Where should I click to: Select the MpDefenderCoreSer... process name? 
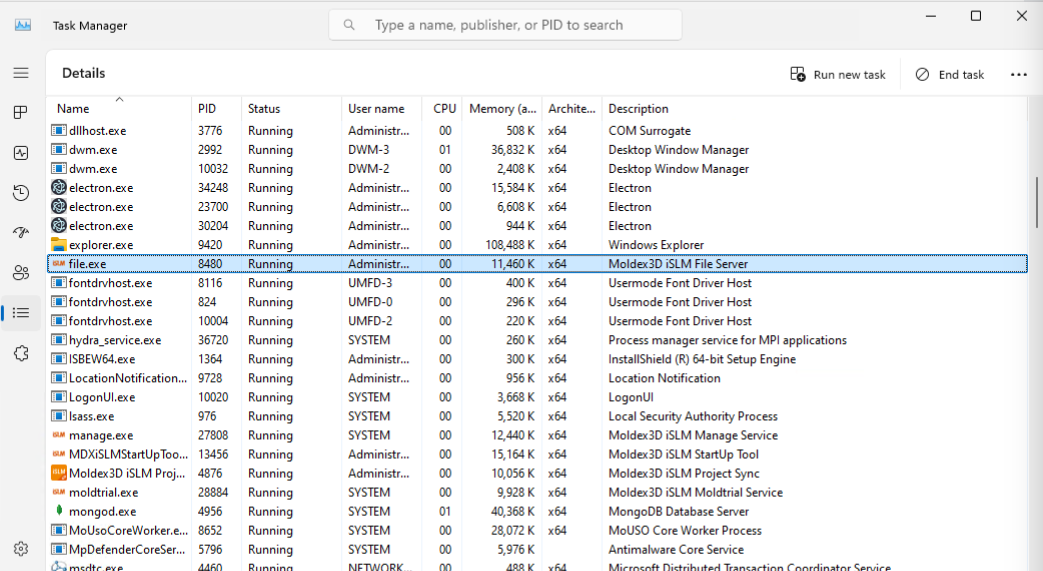[x=127, y=550]
